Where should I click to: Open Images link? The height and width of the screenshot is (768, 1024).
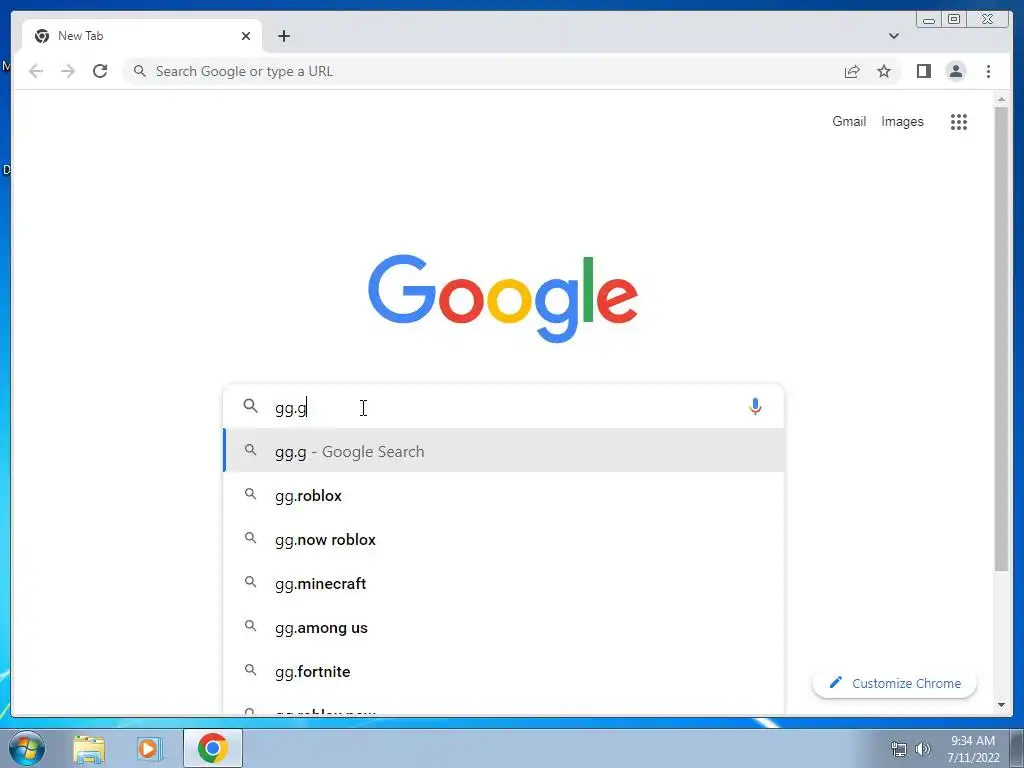[x=902, y=121]
